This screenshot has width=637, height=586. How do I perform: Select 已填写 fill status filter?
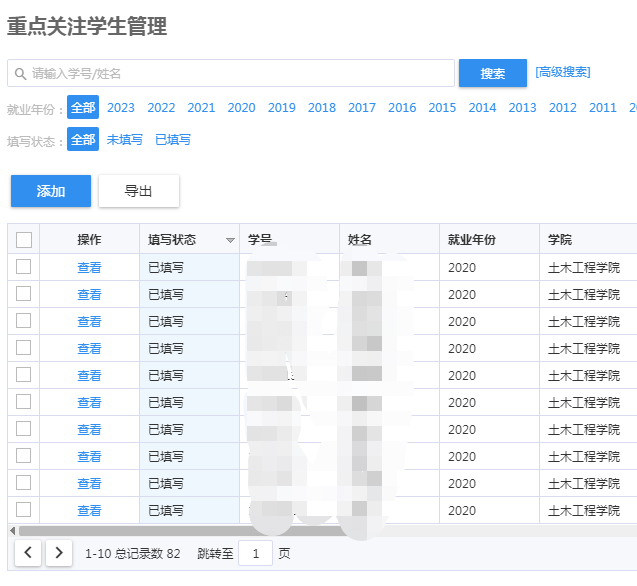point(173,140)
